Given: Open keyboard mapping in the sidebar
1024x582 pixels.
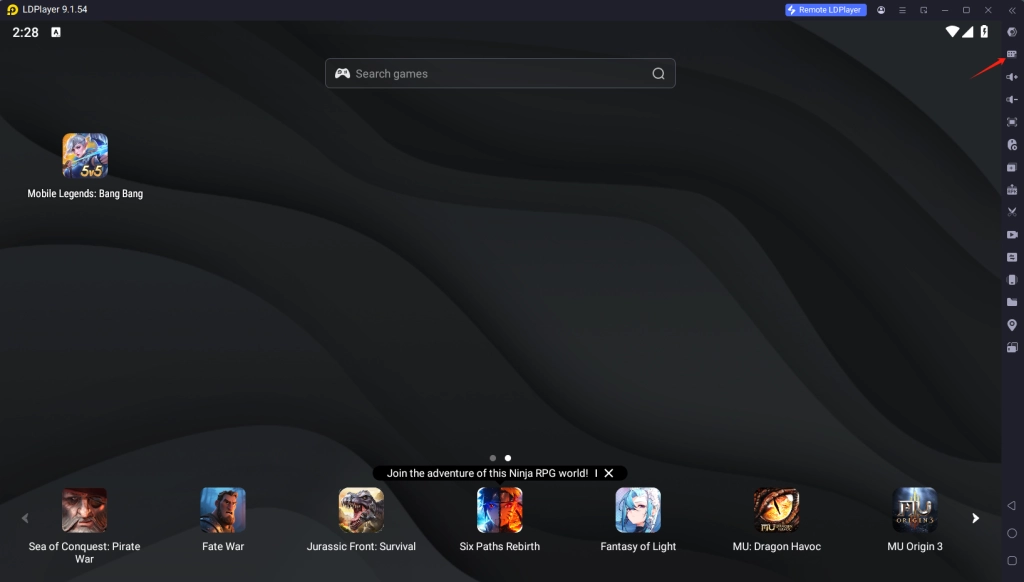Looking at the screenshot, I should click(1012, 54).
